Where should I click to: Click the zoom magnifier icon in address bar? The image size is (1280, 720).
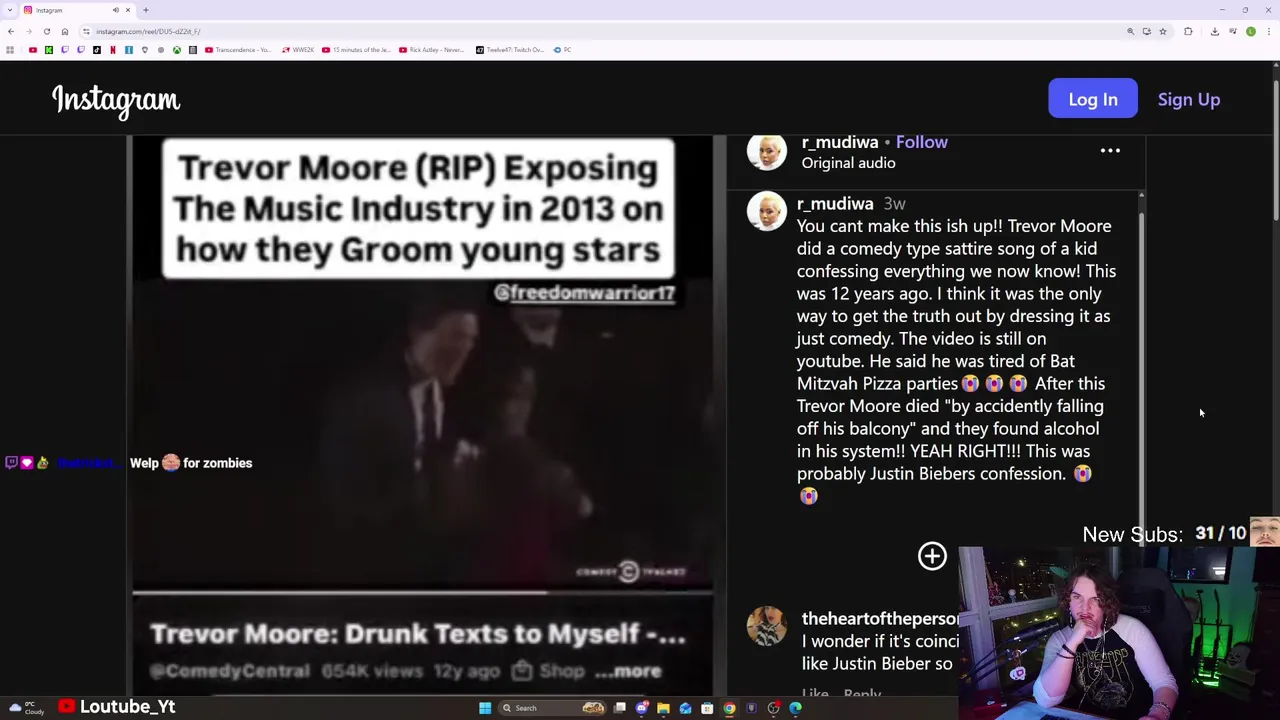pyautogui.click(x=1131, y=32)
